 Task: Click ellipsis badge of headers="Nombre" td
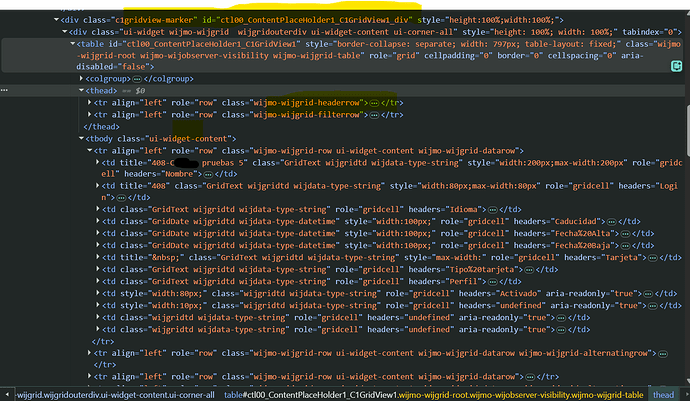tap(208, 174)
